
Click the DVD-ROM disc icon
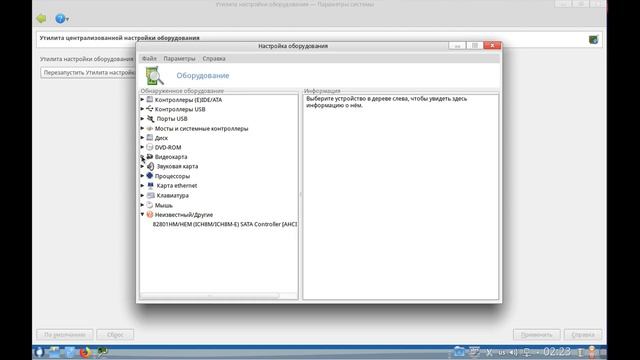[x=150, y=147]
